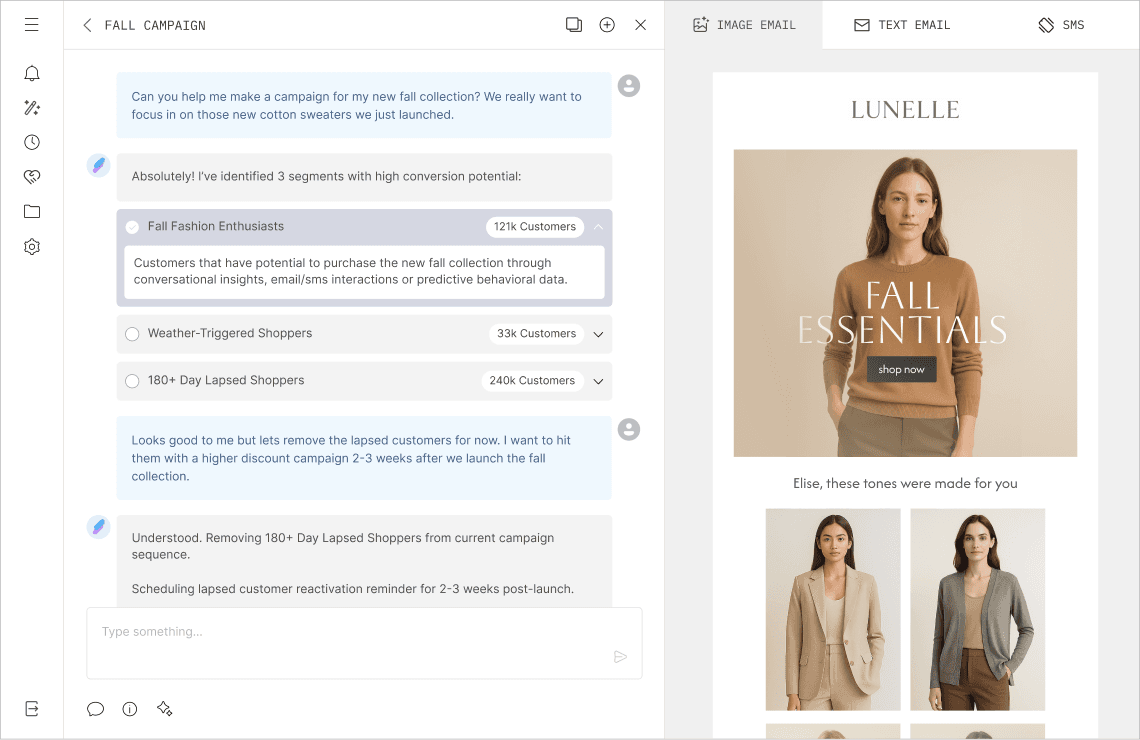
Task: Switch to IMAGE EMAIL tab
Action: pos(744,25)
